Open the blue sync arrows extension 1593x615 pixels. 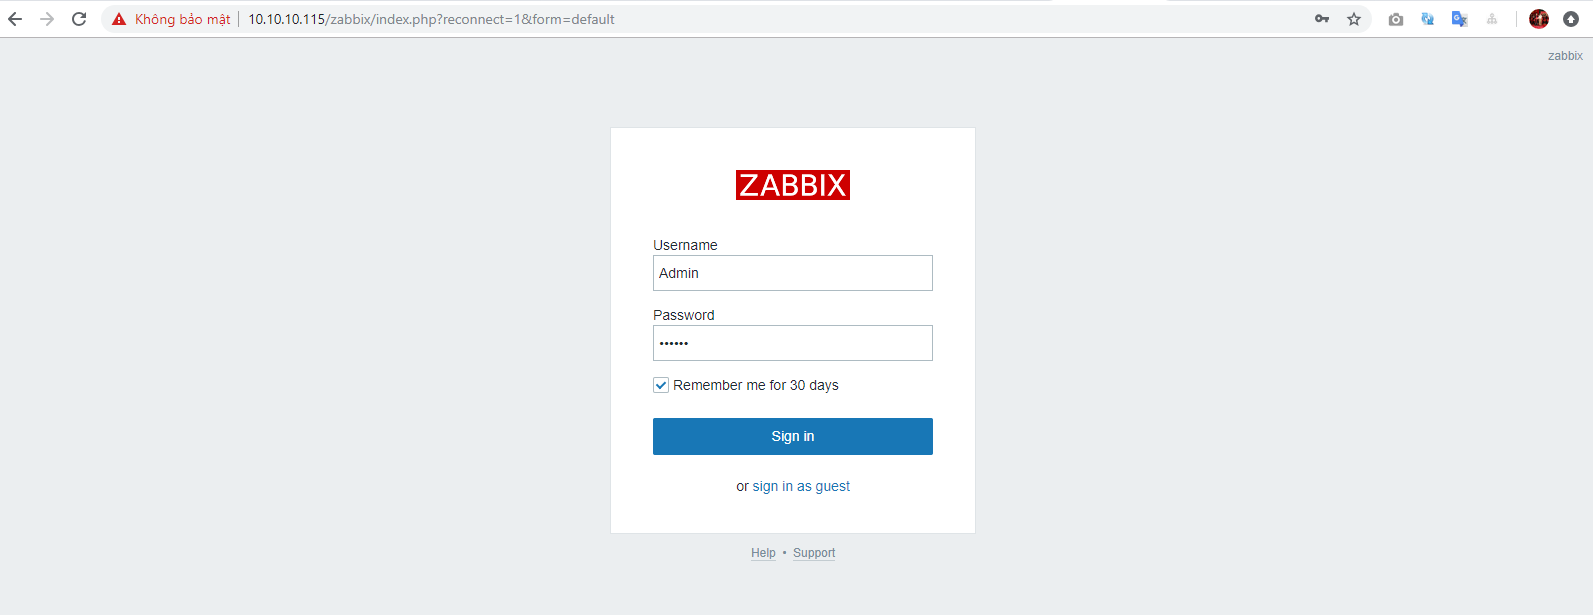click(x=1428, y=19)
